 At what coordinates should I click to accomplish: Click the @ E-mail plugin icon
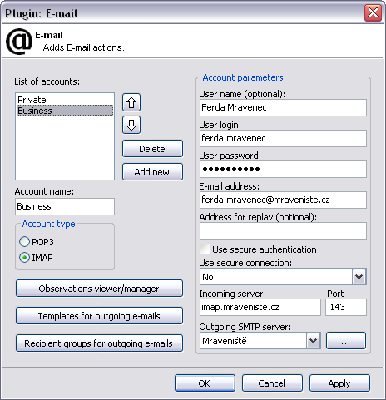(19, 41)
